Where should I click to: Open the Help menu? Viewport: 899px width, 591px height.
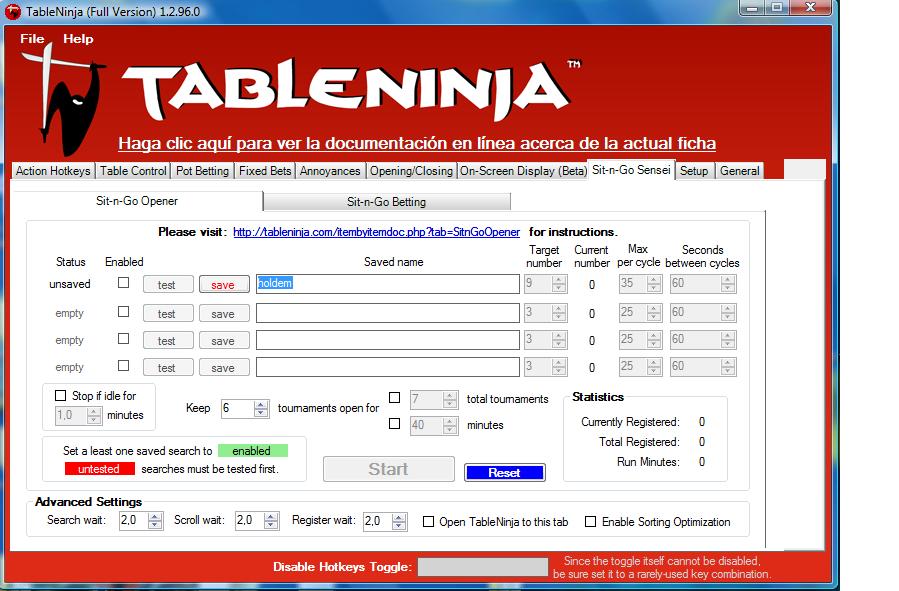coord(78,38)
